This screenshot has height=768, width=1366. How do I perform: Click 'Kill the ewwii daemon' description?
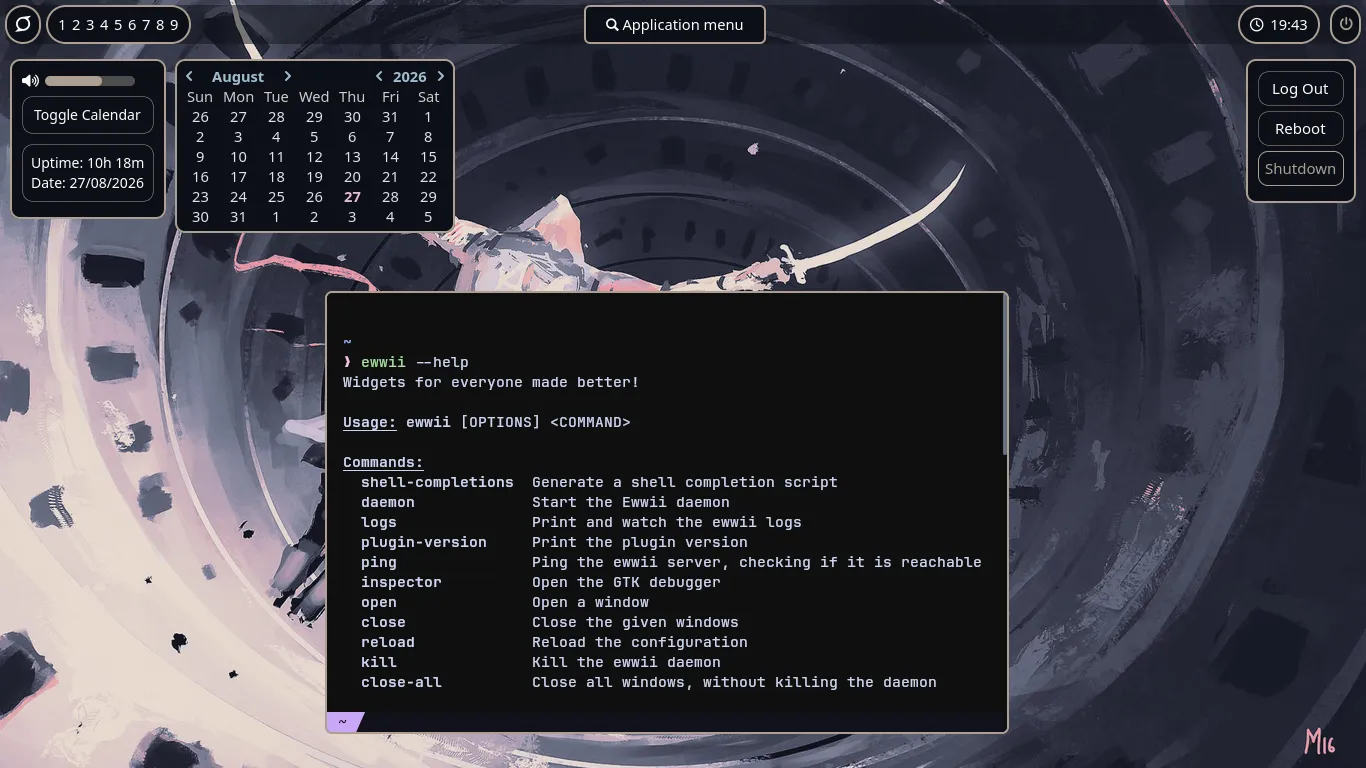[x=626, y=662]
